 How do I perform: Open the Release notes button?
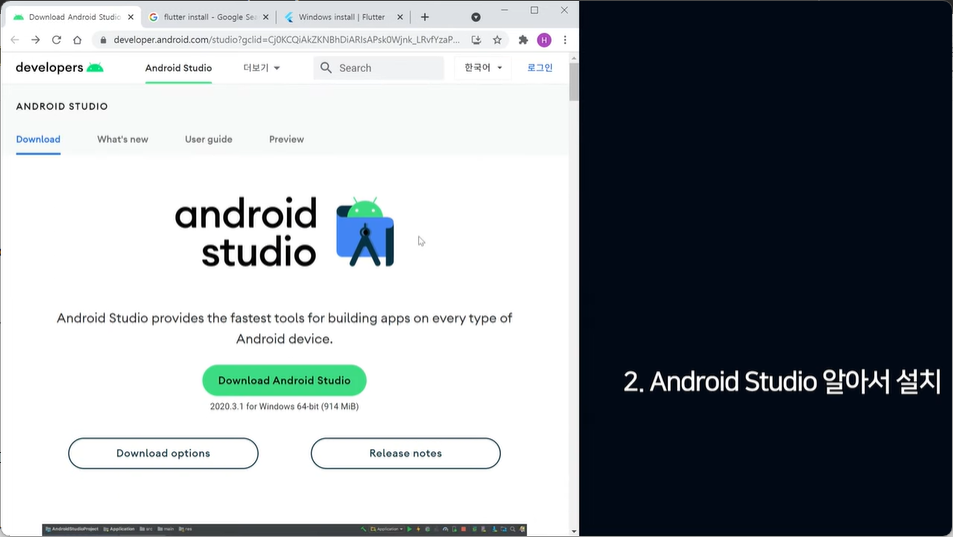click(405, 453)
